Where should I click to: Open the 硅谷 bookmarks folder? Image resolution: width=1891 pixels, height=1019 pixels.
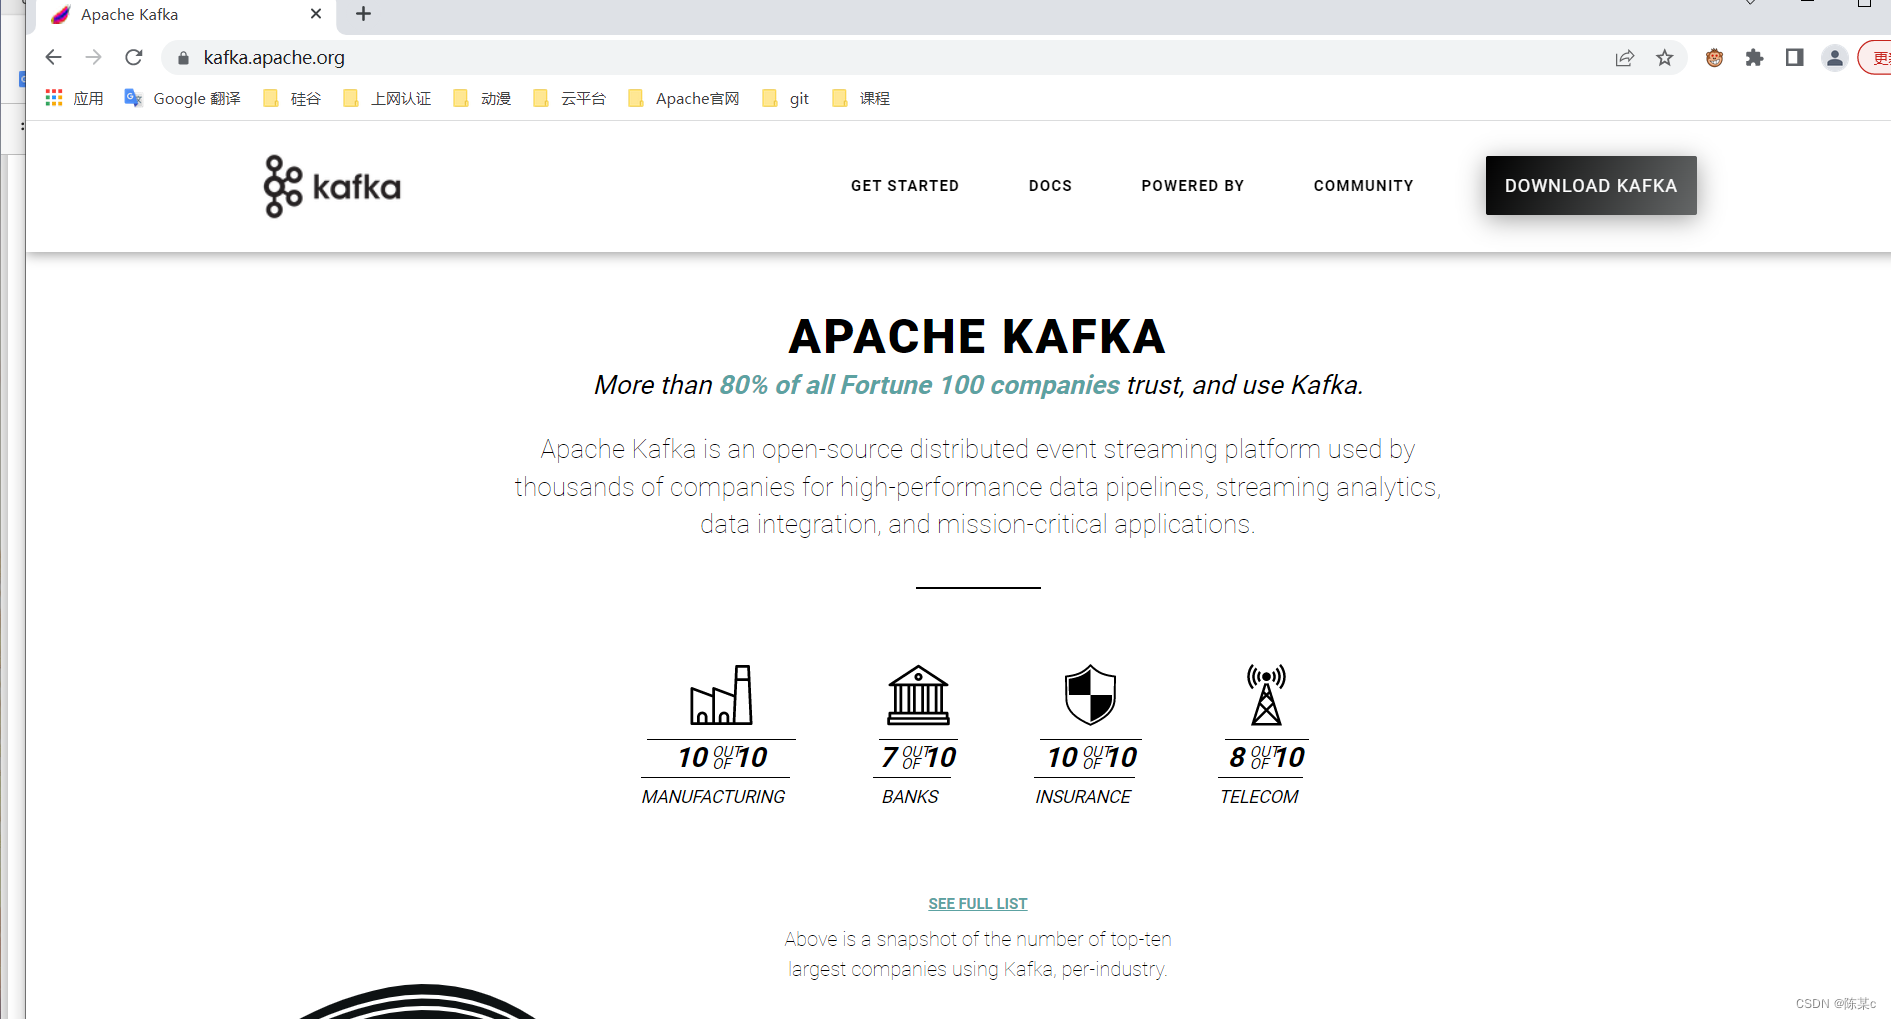pos(291,98)
